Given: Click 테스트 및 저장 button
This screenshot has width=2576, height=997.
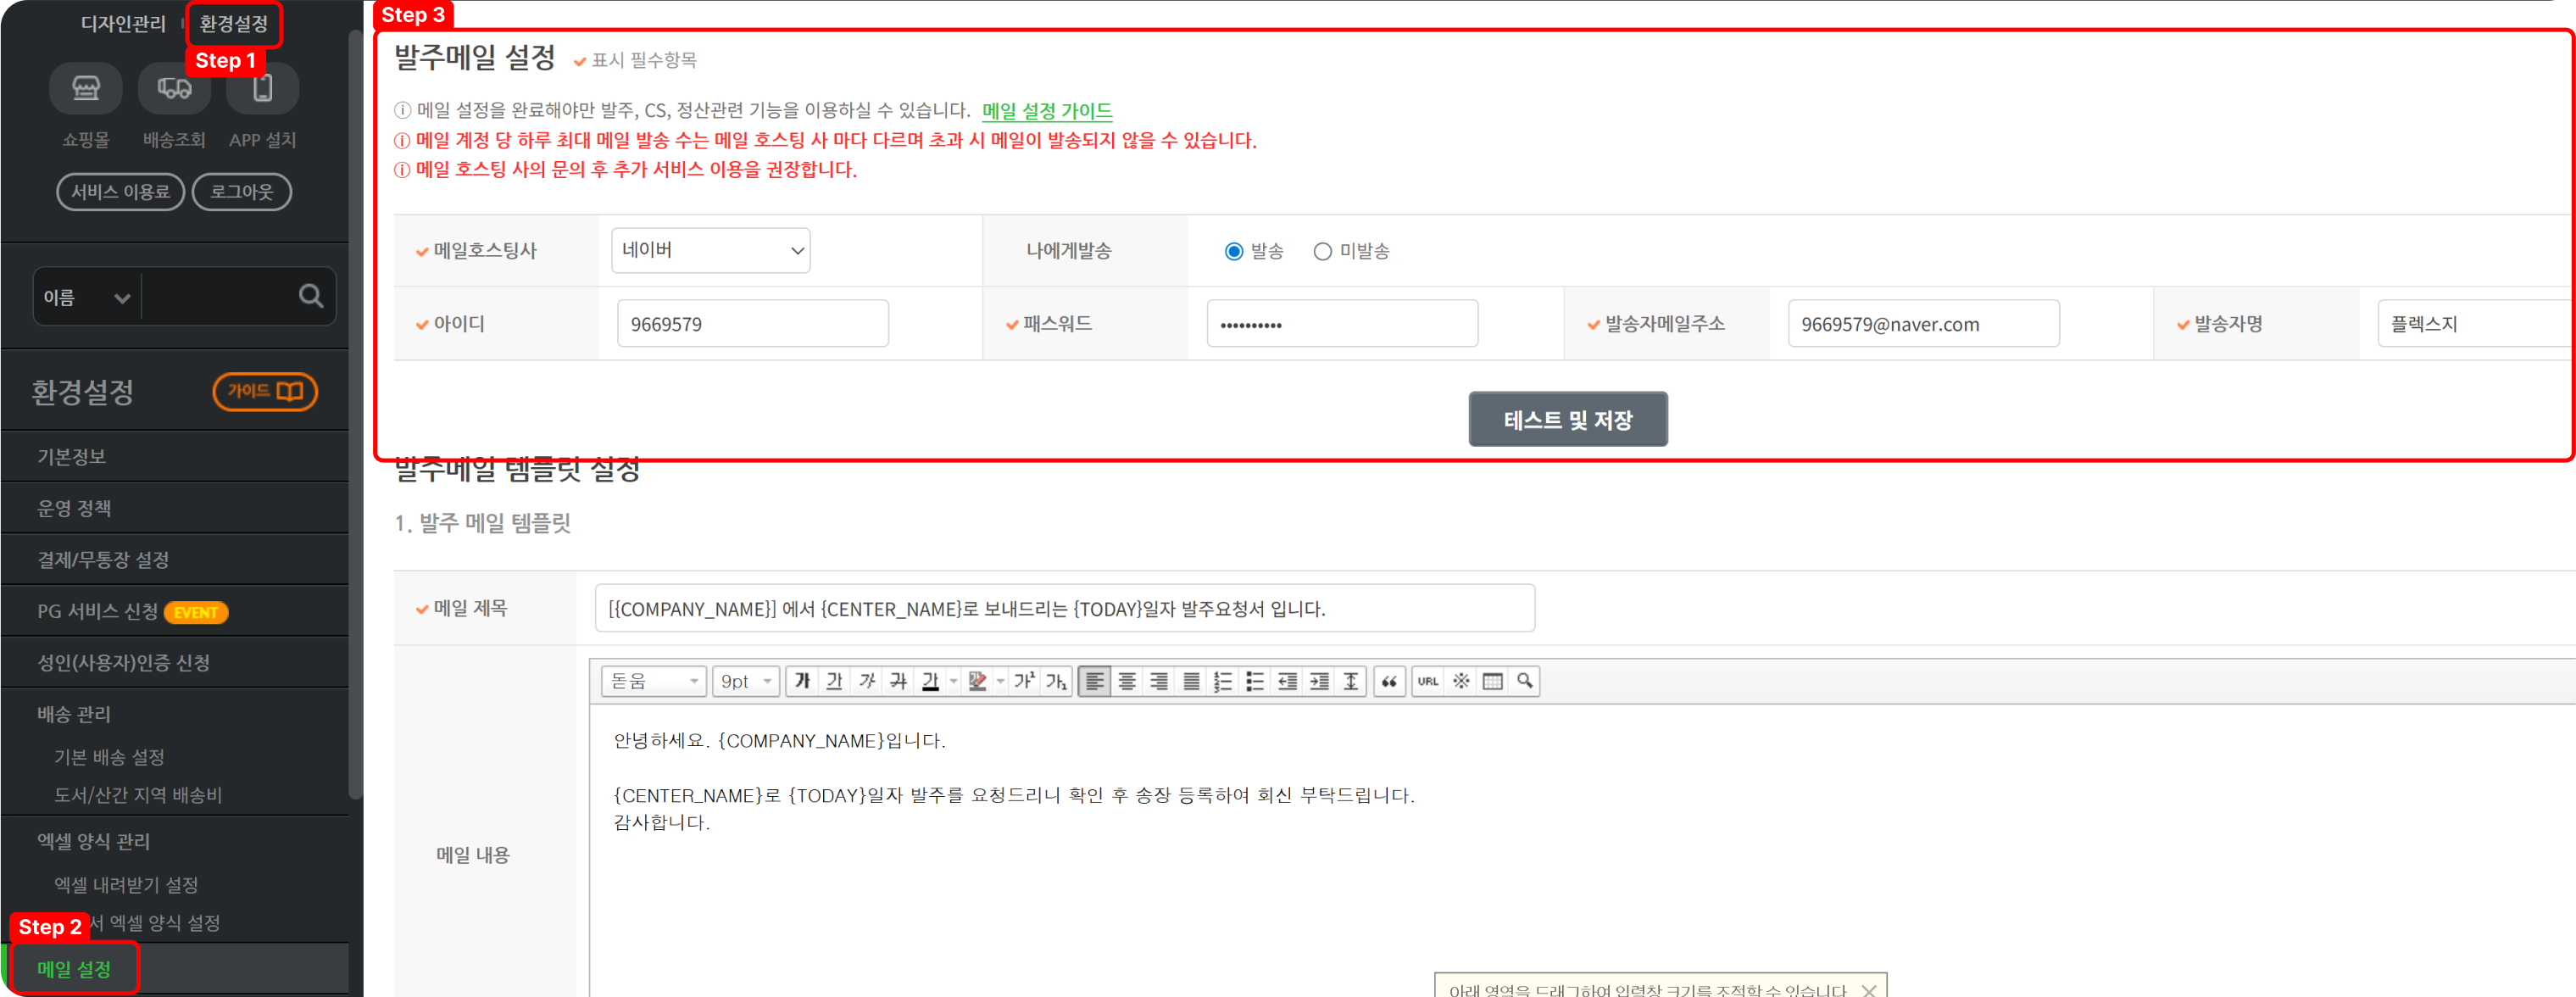Looking at the screenshot, I should click(1567, 419).
